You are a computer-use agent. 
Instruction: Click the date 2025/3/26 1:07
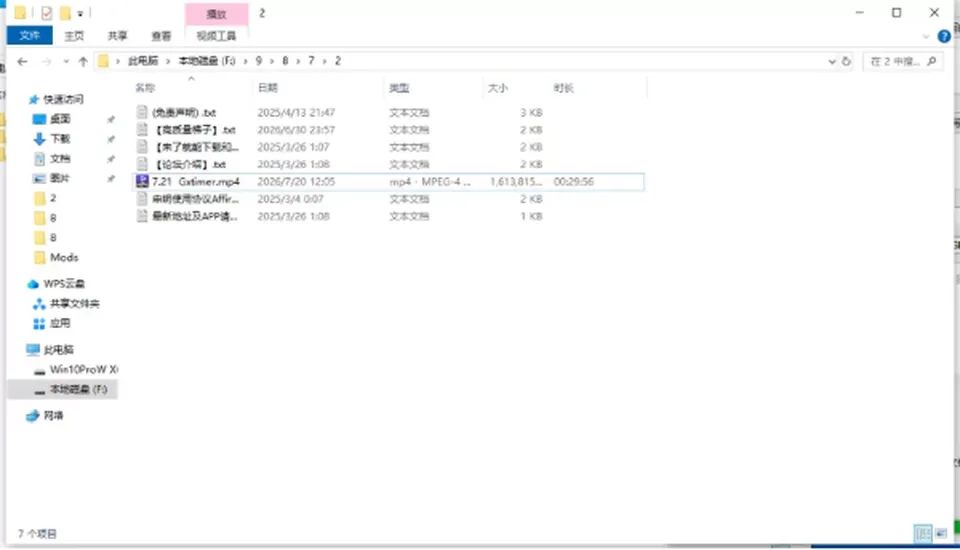293,147
